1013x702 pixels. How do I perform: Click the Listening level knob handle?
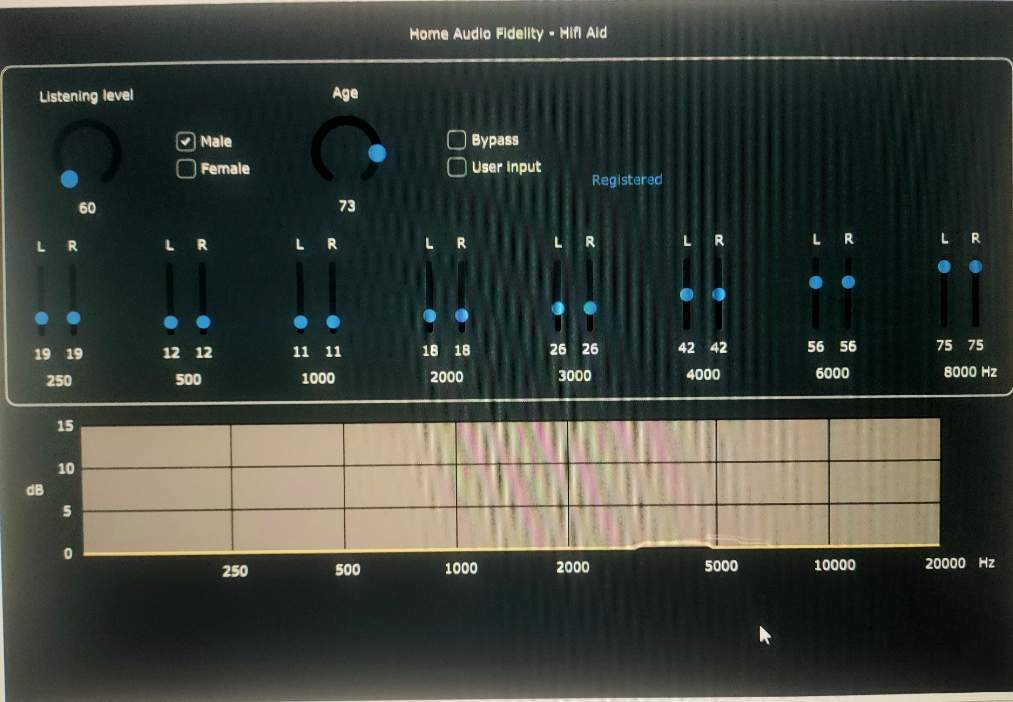pyautogui.click(x=69, y=179)
